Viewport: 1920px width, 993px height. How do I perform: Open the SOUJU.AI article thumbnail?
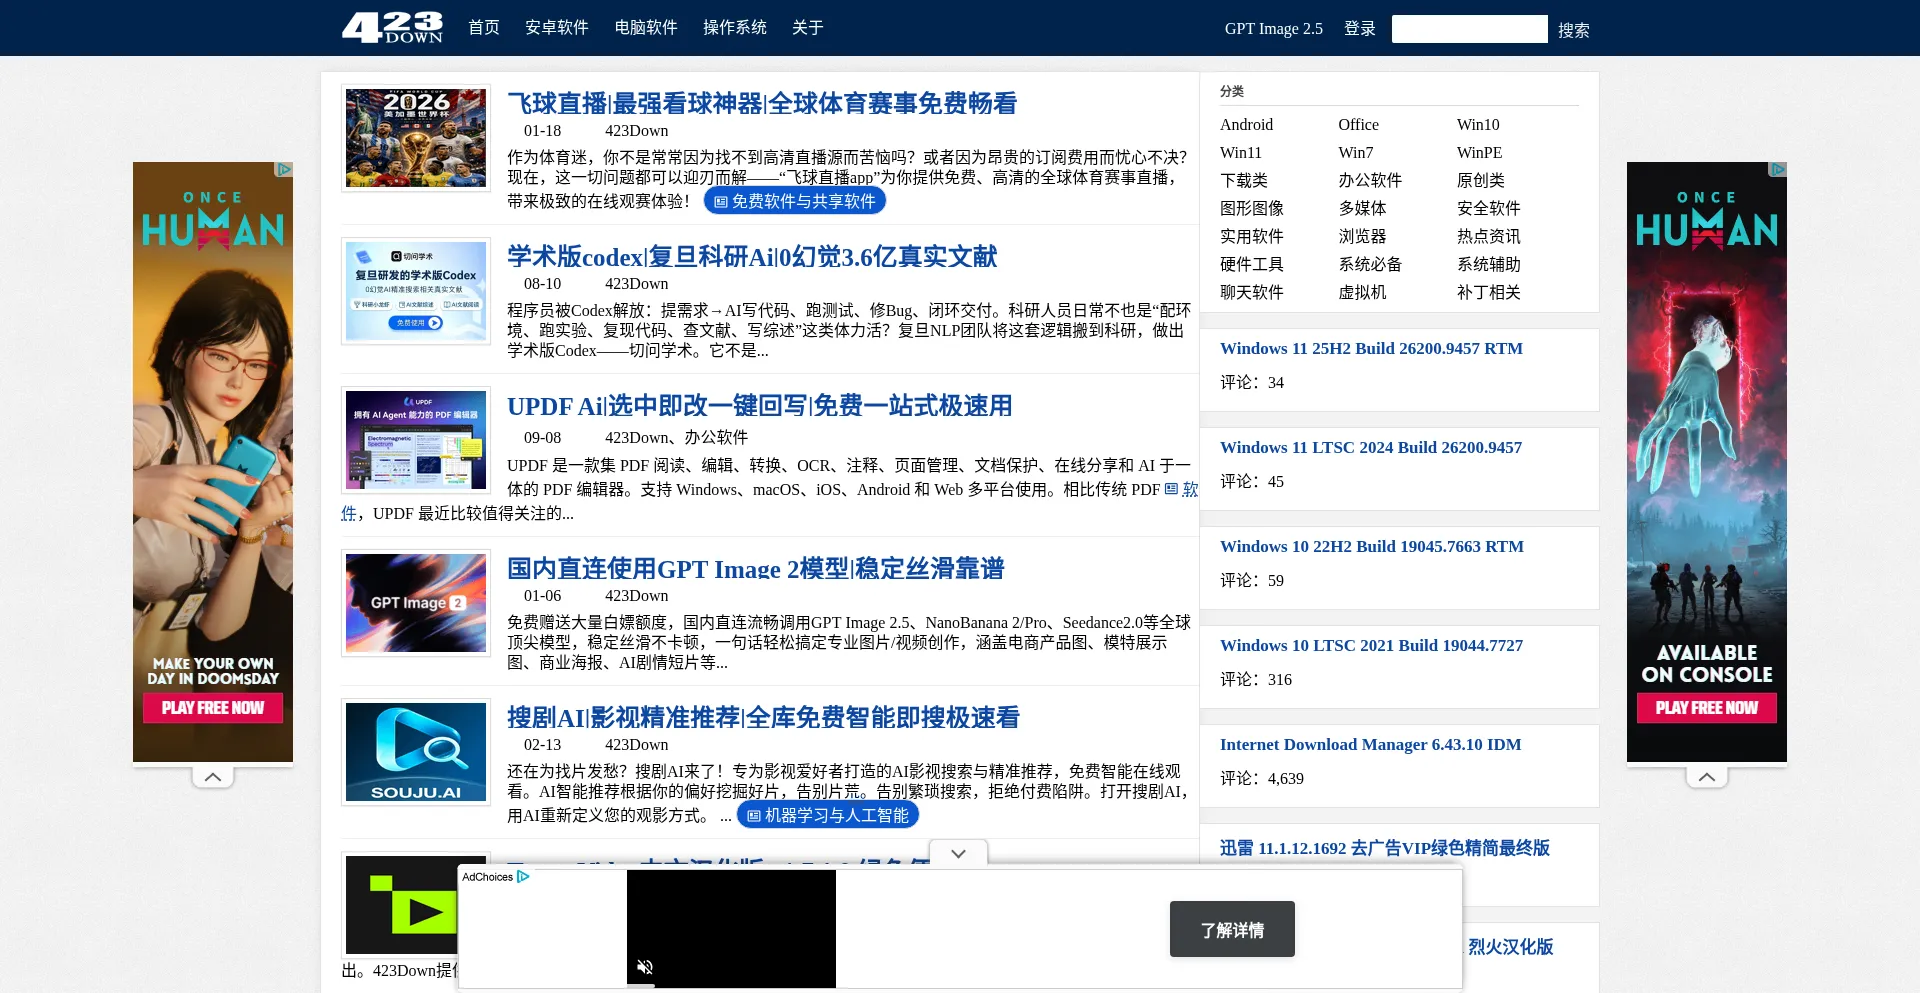click(x=416, y=752)
